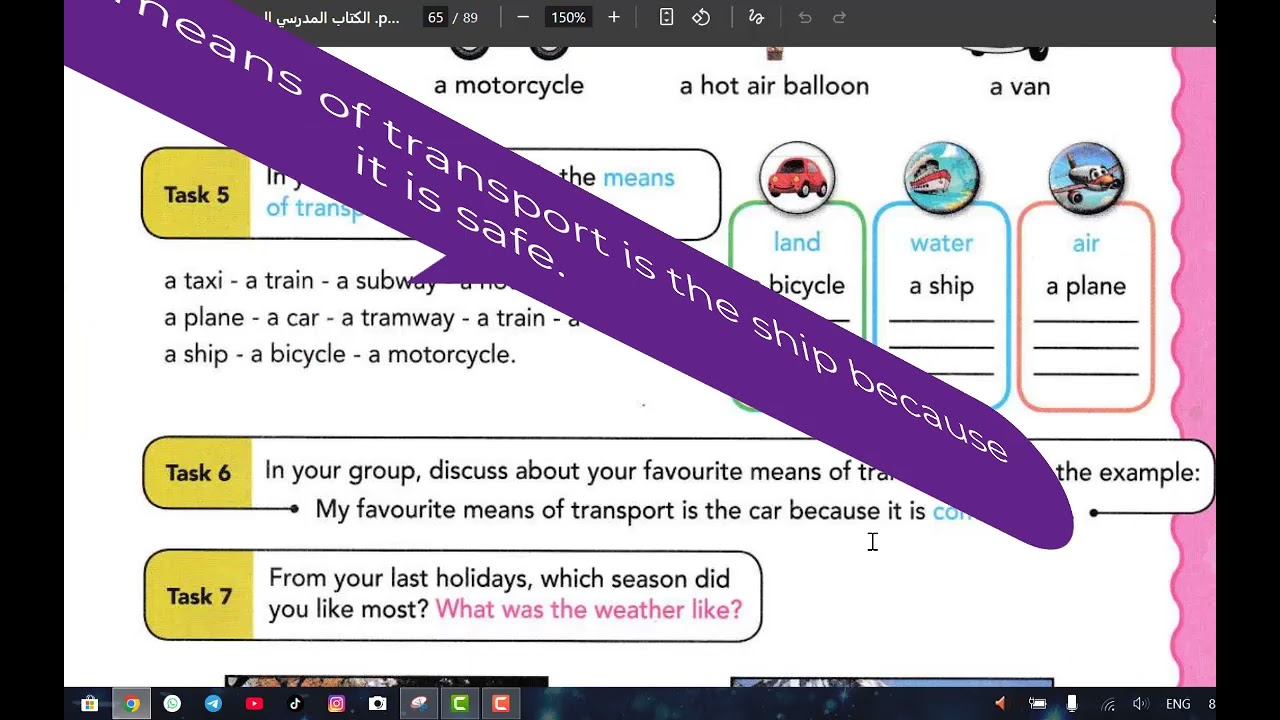Viewport: 1280px width, 720px height.
Task: Open the Wi-Fi network tray icon
Action: point(1108,704)
